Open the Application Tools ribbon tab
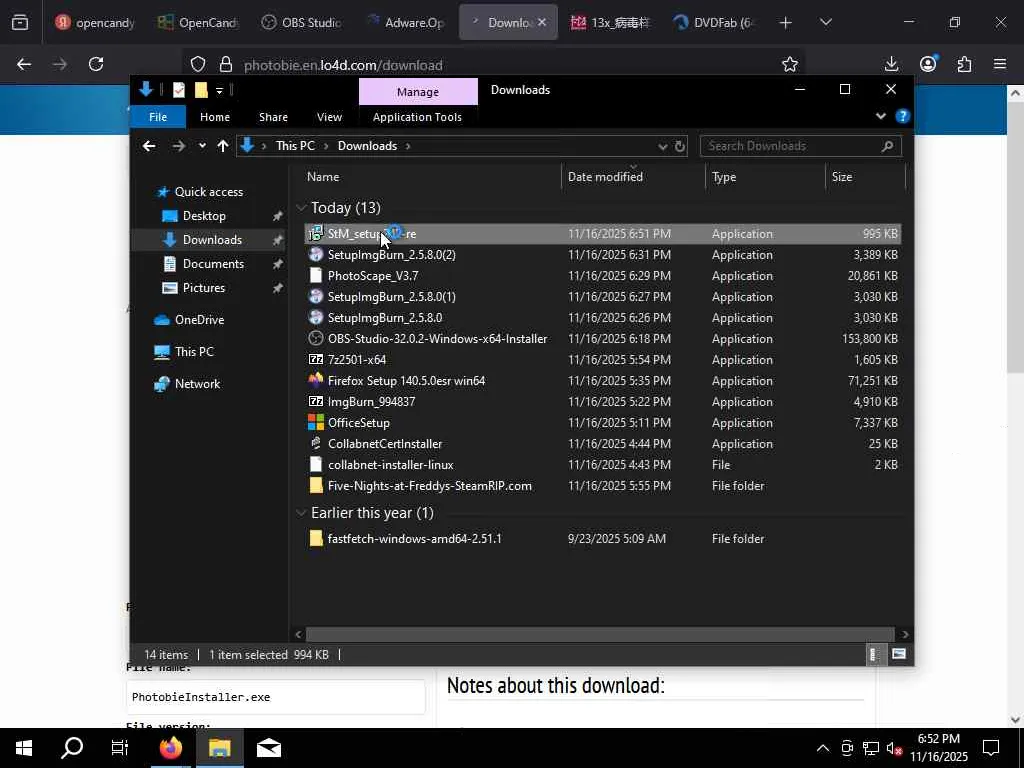The width and height of the screenshot is (1024, 768). click(417, 117)
